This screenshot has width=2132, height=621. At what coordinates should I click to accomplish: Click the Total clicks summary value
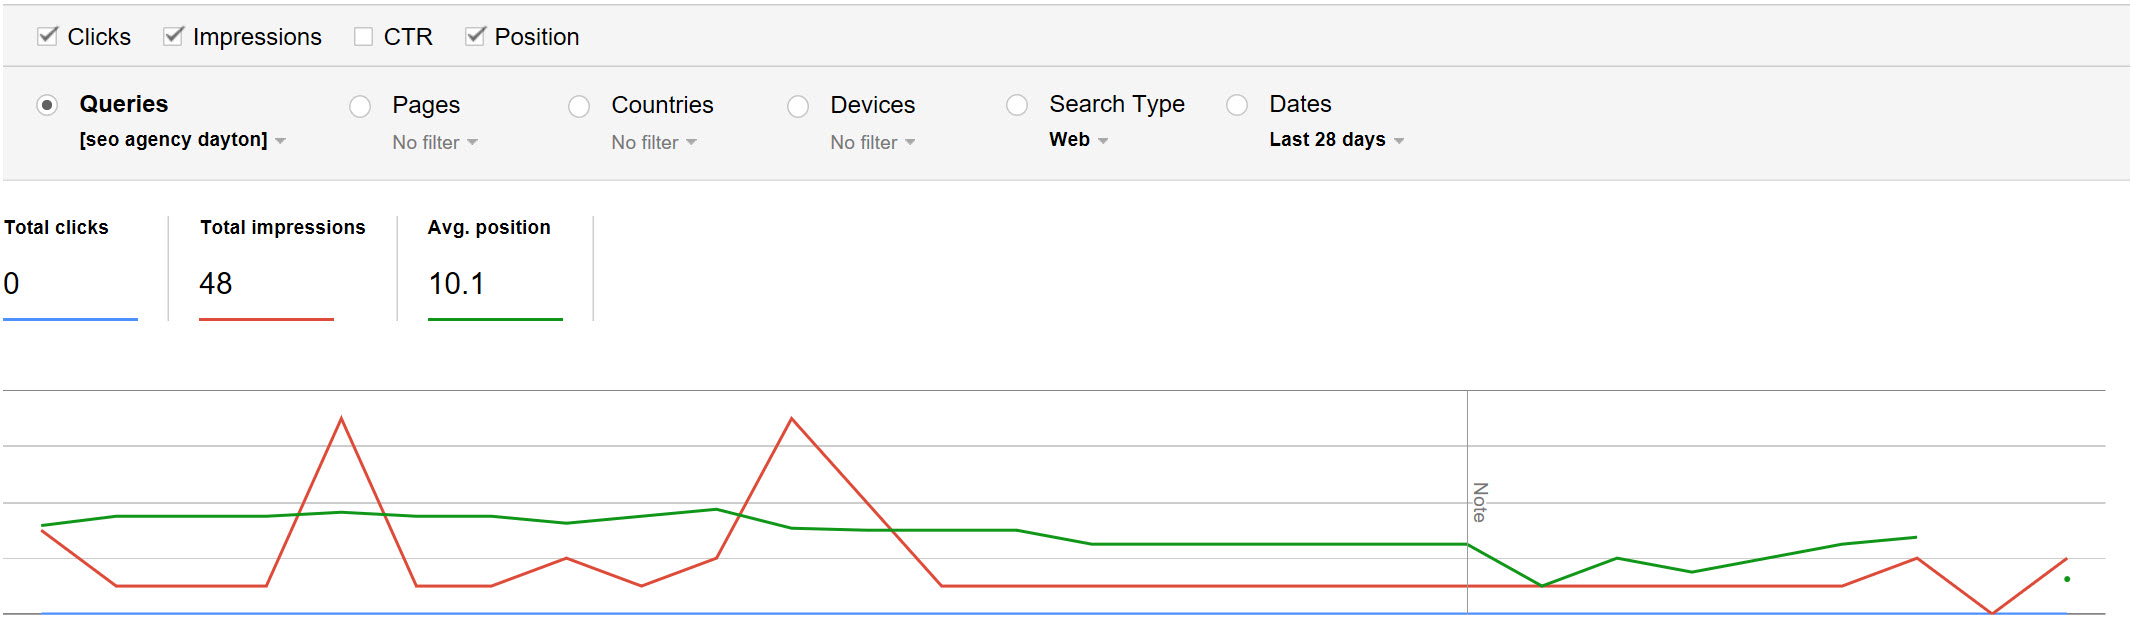[x=12, y=284]
